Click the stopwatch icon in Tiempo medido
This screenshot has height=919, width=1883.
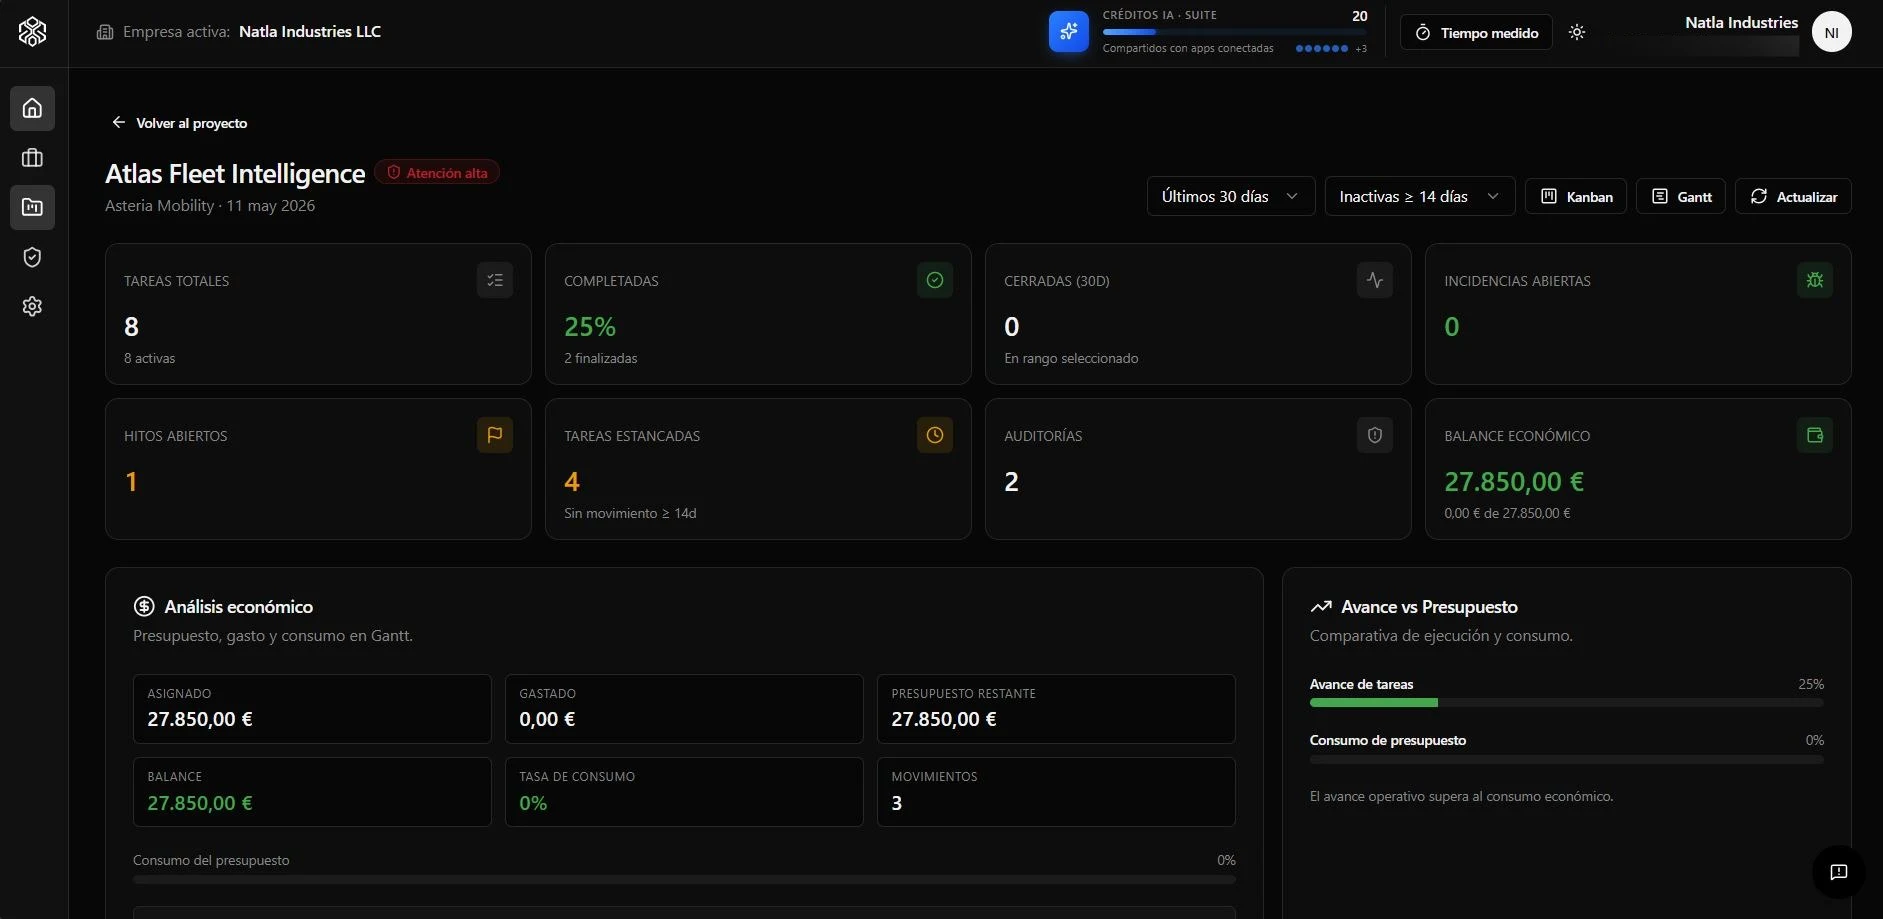click(1422, 33)
